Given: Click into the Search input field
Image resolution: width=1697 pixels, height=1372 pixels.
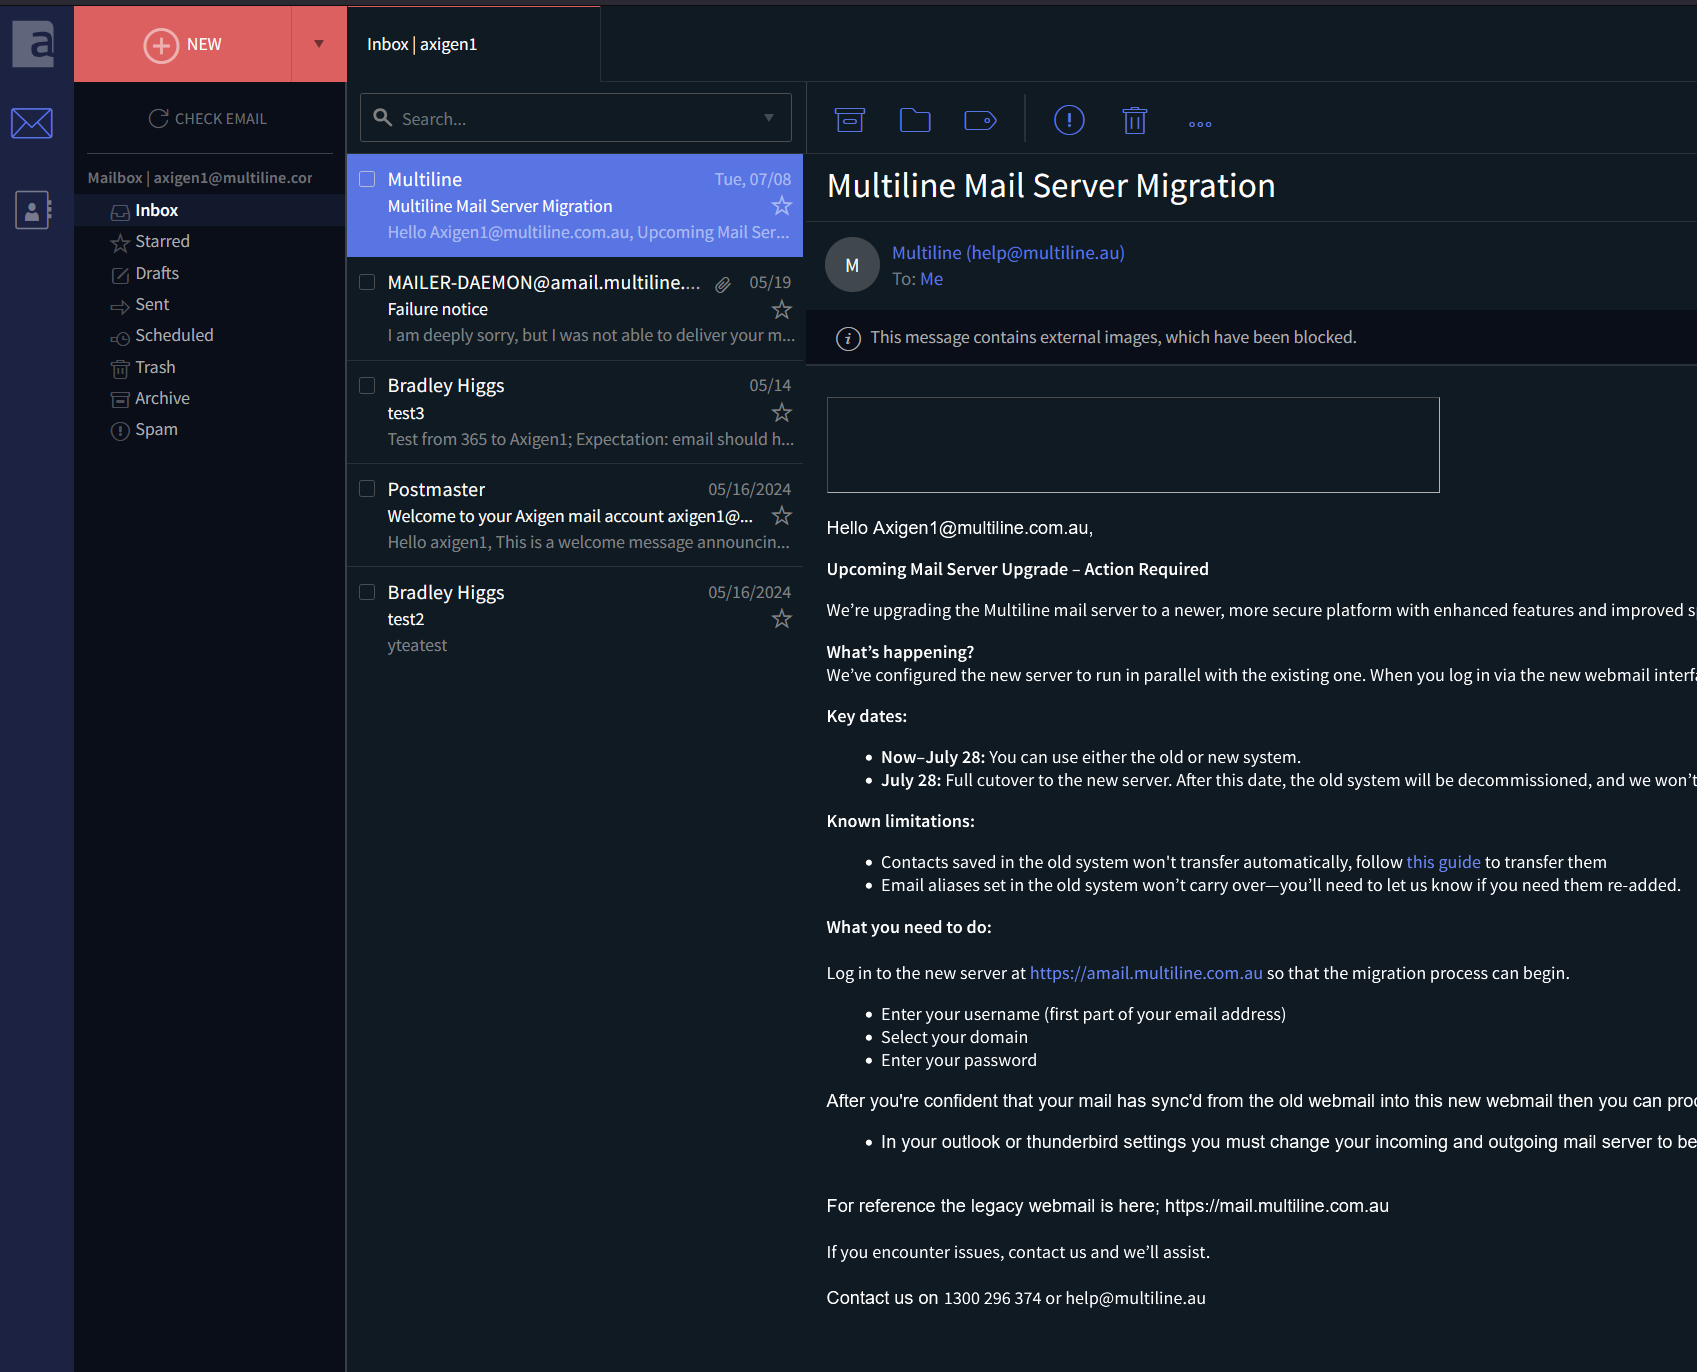Looking at the screenshot, I should [x=575, y=118].
